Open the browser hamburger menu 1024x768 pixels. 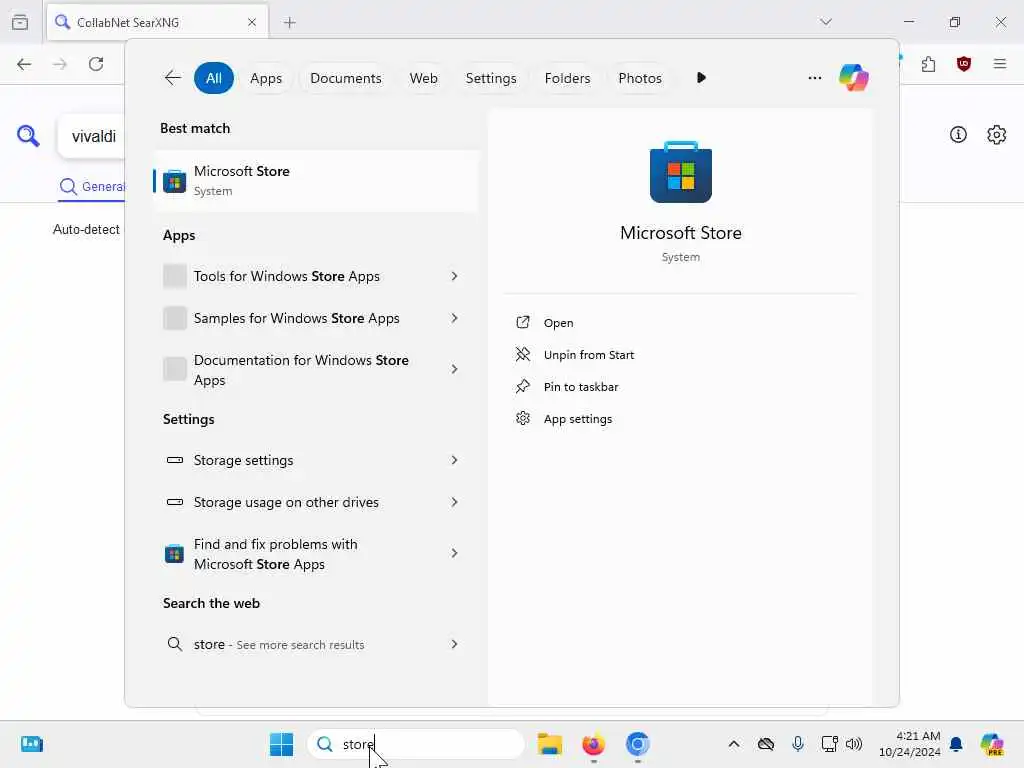coord(1000,64)
